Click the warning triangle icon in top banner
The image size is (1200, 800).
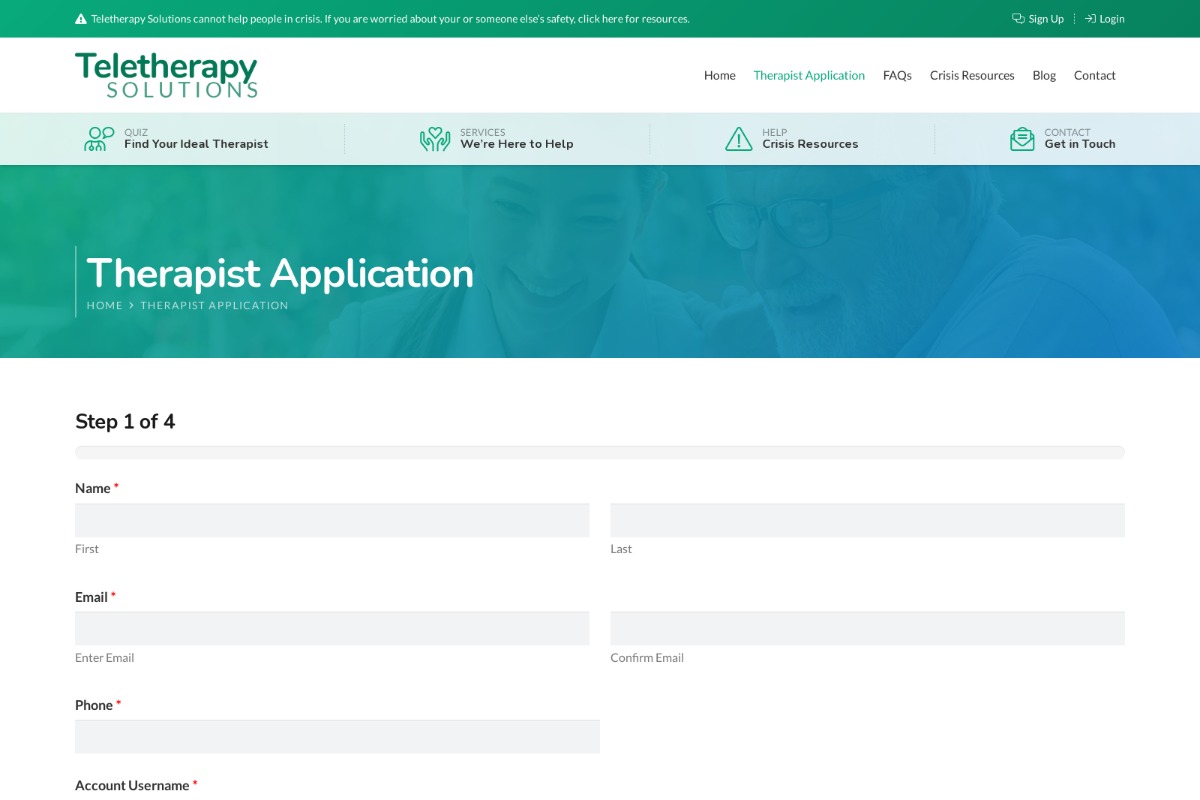tap(81, 19)
